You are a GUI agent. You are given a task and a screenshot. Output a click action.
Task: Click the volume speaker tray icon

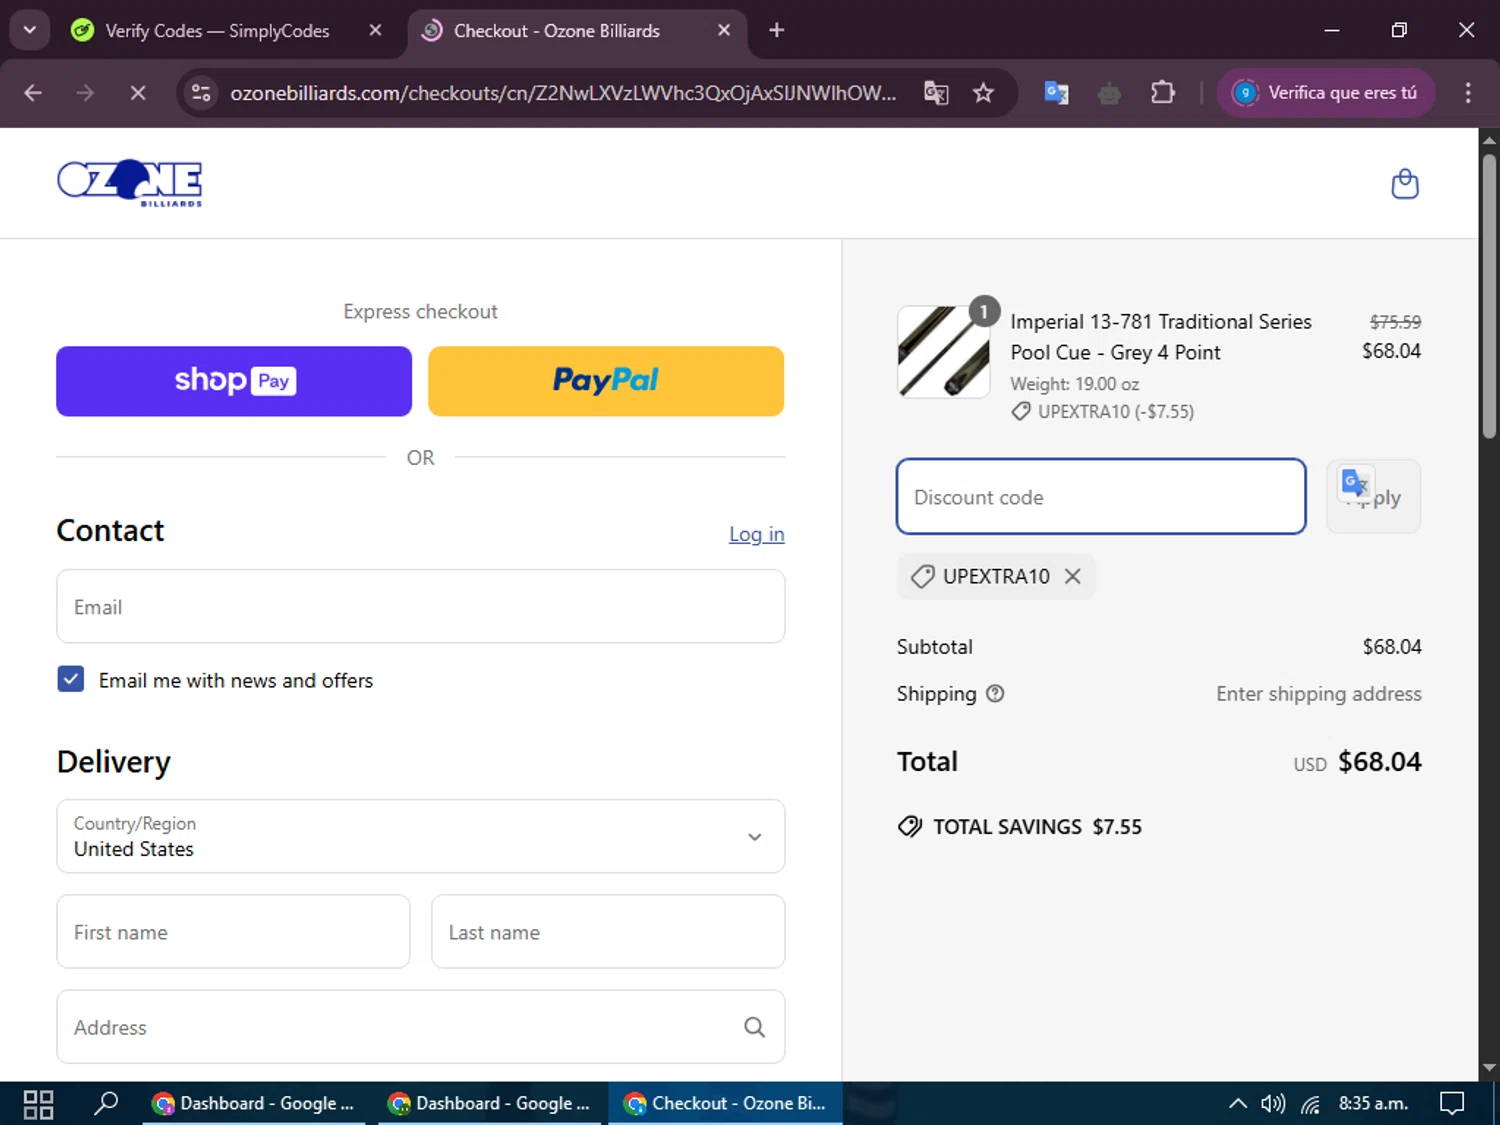(1273, 1104)
